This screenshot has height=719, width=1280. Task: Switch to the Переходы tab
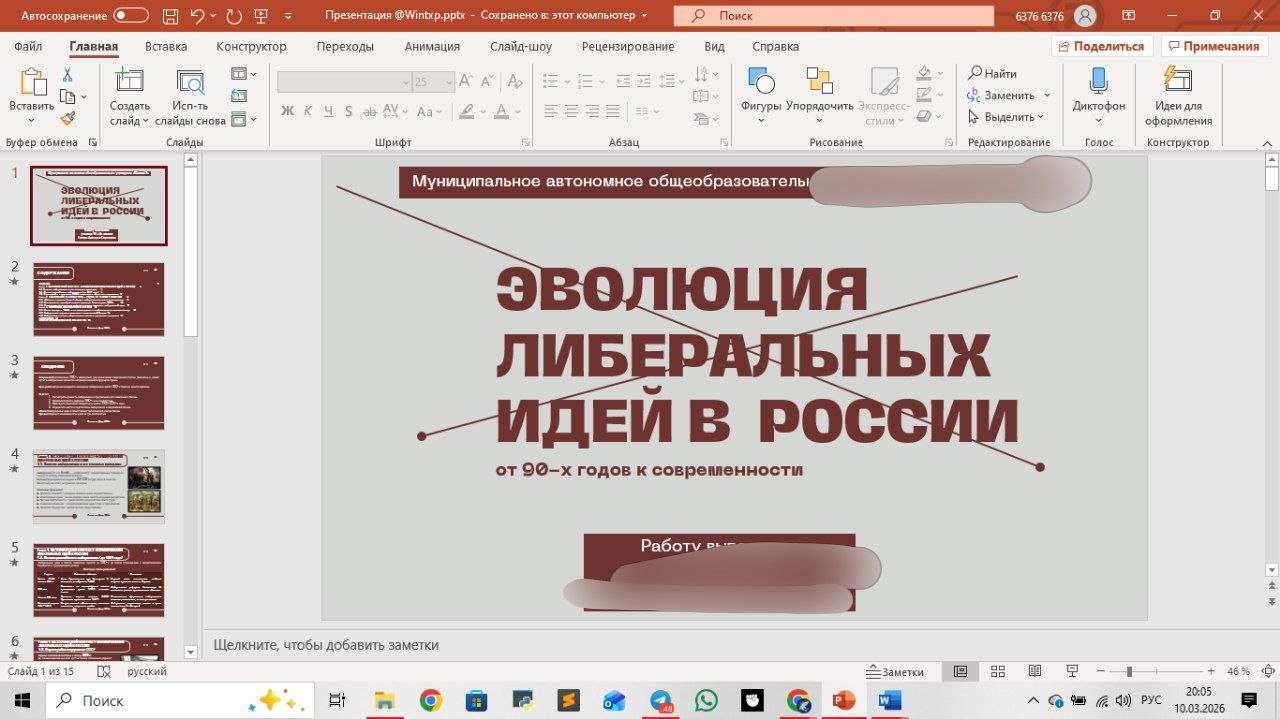click(x=345, y=46)
